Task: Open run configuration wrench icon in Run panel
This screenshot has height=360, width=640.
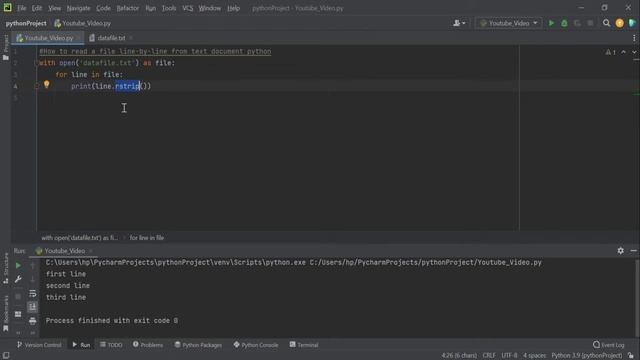Action: click(x=18, y=280)
